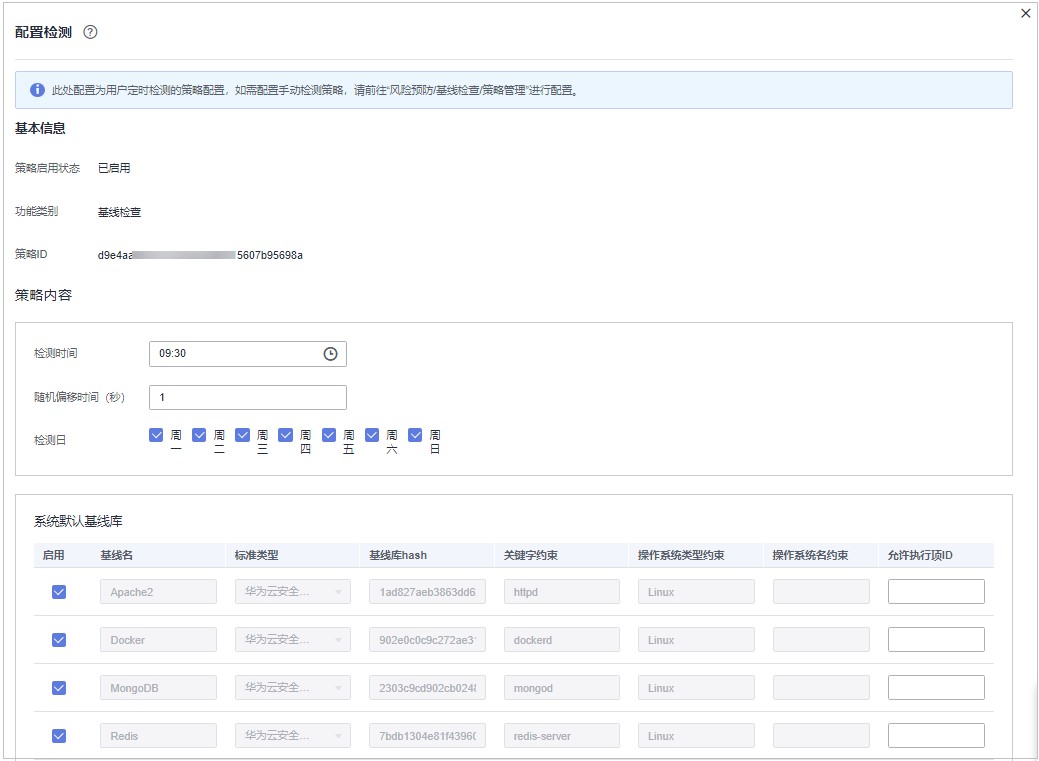This screenshot has height=761, width=1039.
Task: Toggle the Docker baseline enable checkbox
Action: coord(59,640)
